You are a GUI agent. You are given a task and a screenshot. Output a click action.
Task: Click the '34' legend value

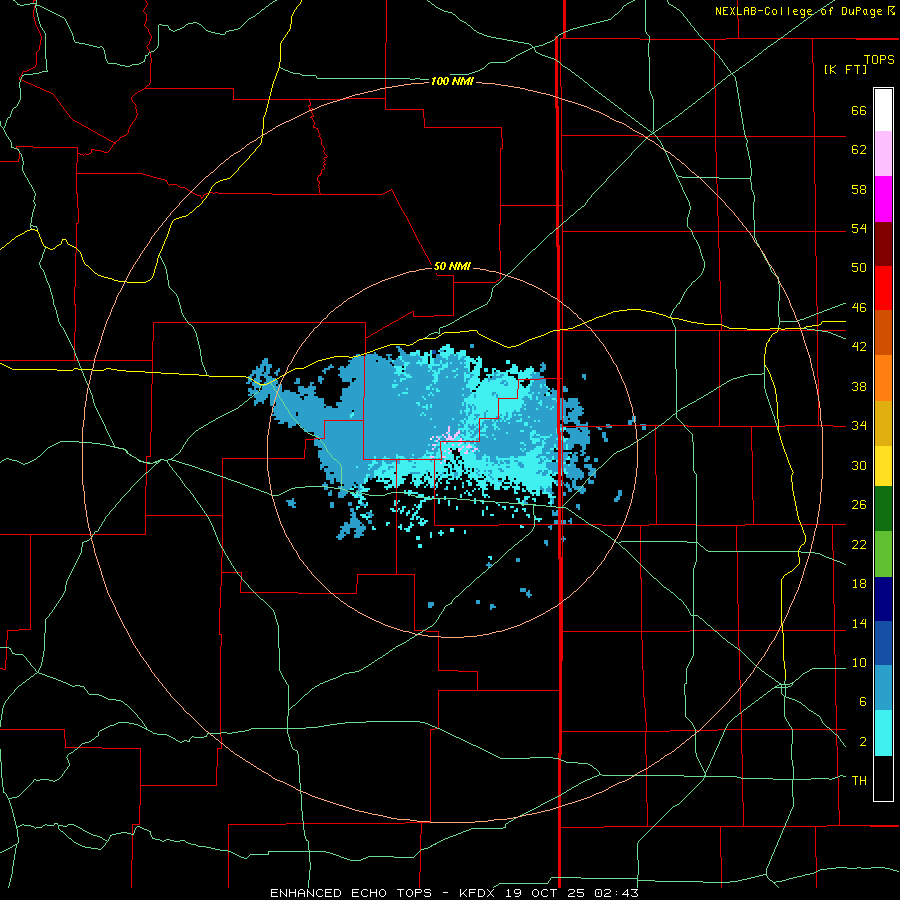coord(859,425)
